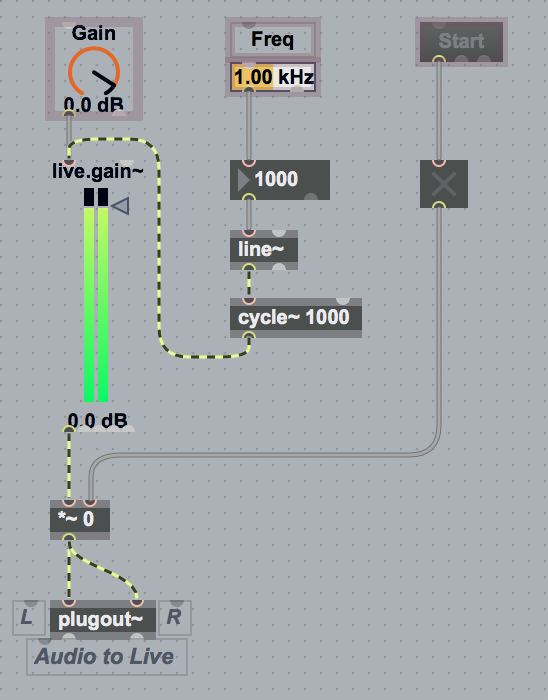Click the live.gain~ label
This screenshot has width=548, height=700.
[x=98, y=171]
